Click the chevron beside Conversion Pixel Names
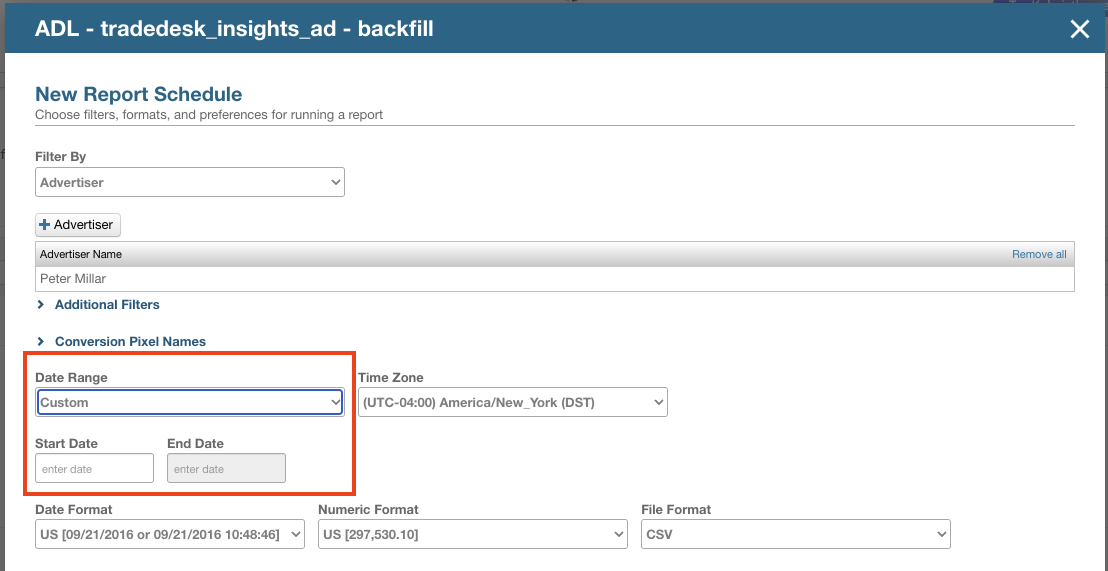 [41, 342]
